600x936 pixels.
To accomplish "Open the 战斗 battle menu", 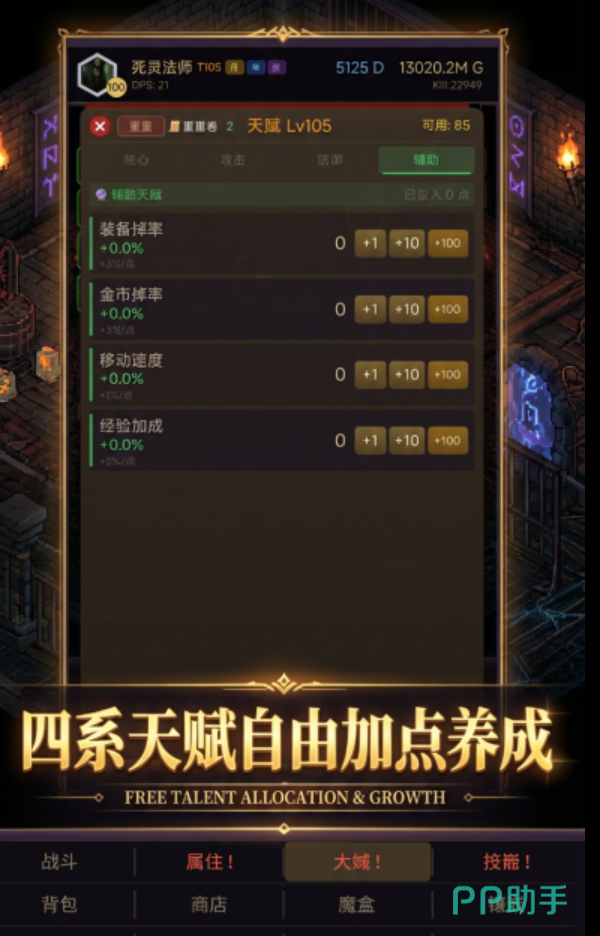I will 59,862.
